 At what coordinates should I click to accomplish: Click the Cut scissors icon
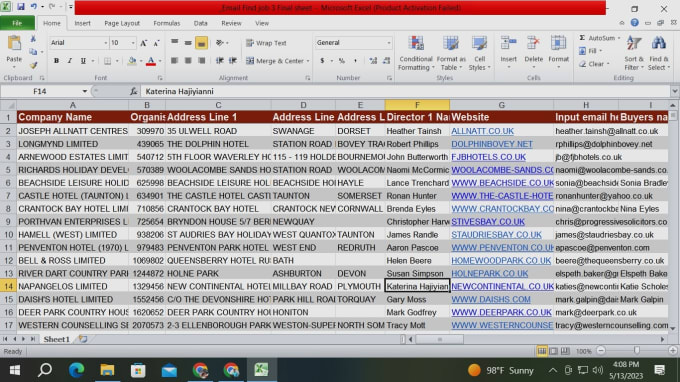coord(33,39)
